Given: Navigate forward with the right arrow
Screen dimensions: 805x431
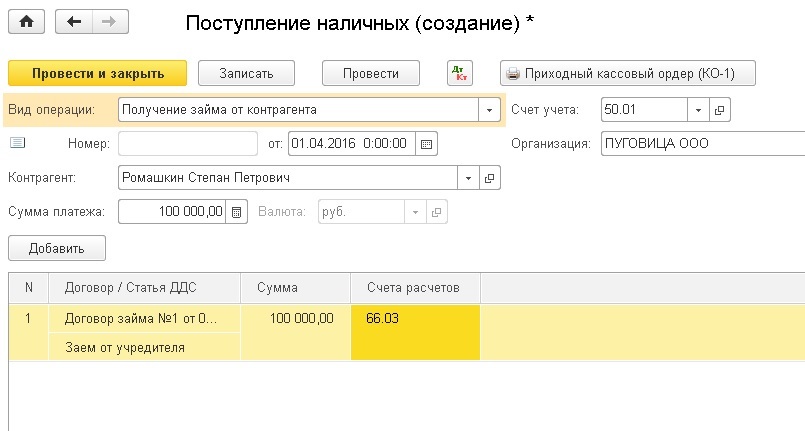Looking at the screenshot, I should pos(109,23).
